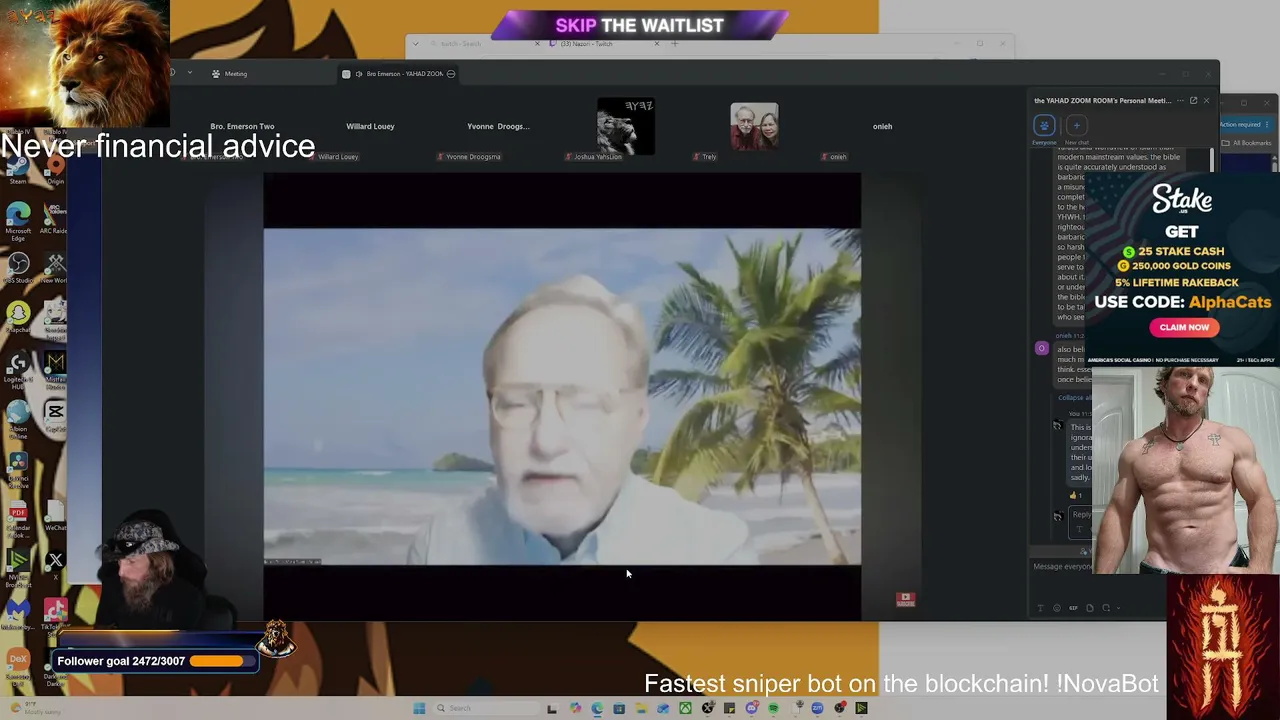1280x720 pixels.
Task: Click the SKIP THE WAITLIST banner
Action: click(640, 25)
